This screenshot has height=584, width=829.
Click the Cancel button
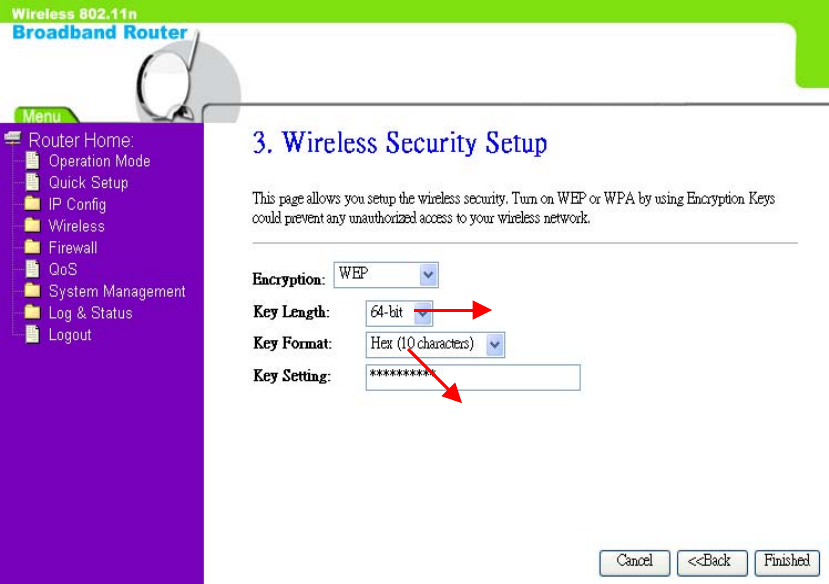[x=634, y=562]
